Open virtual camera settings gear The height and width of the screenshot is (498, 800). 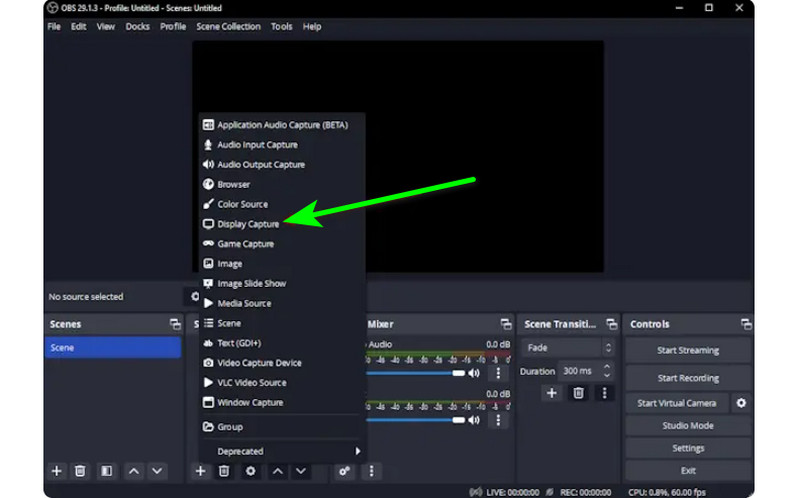(741, 403)
